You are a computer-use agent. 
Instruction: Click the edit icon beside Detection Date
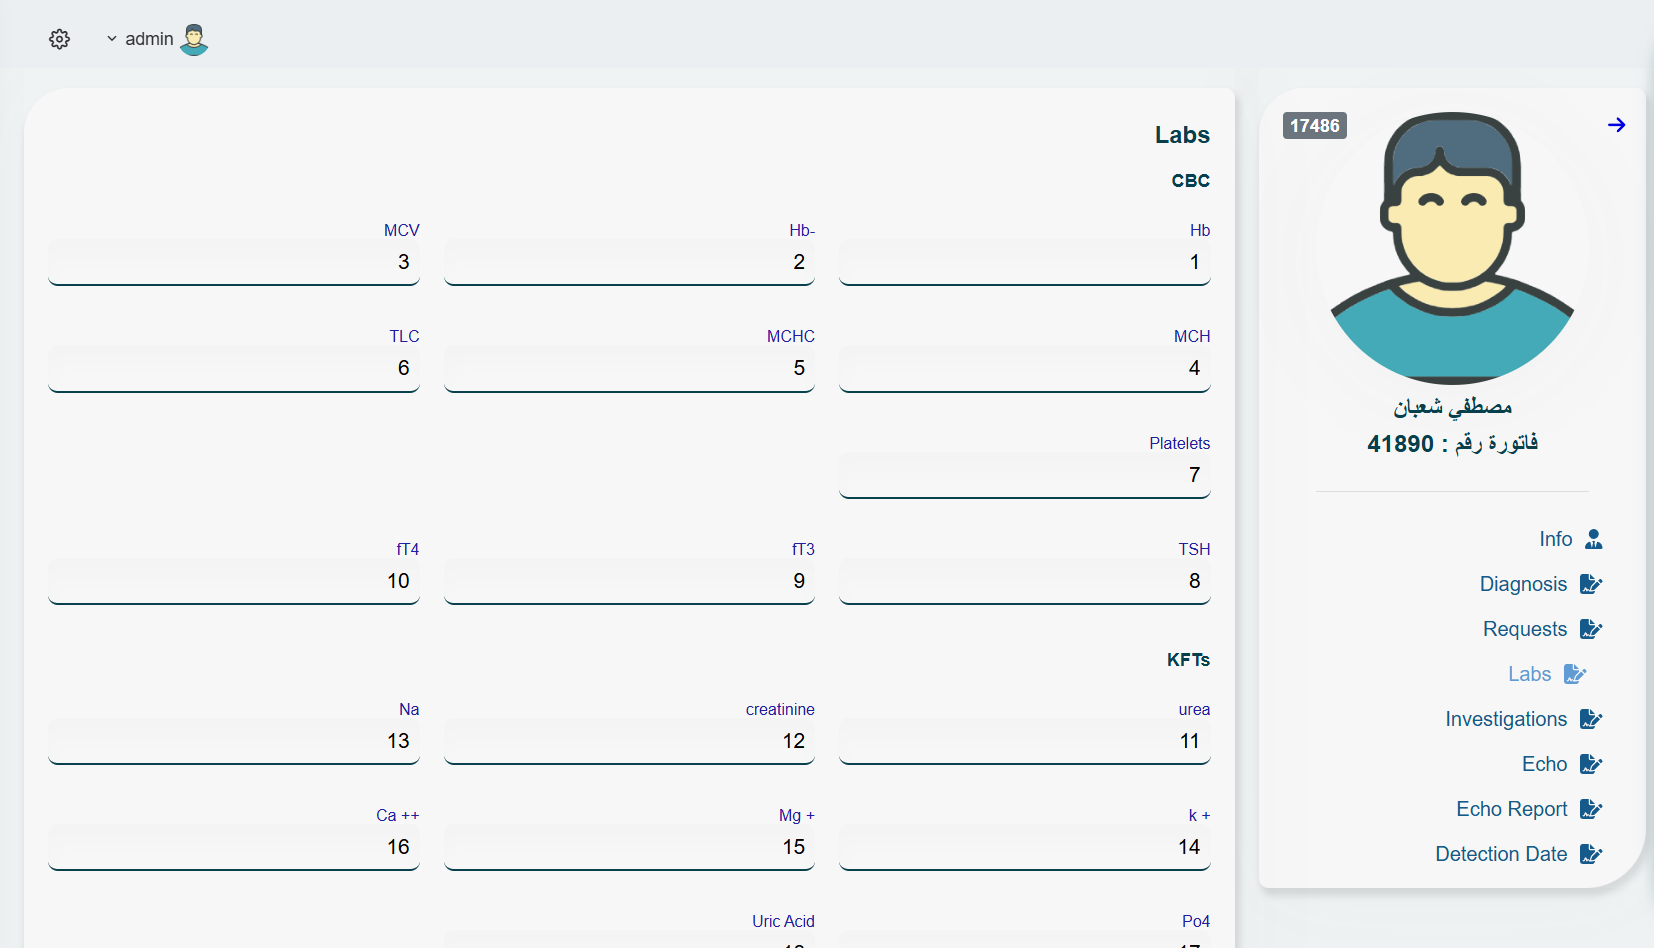coord(1590,854)
